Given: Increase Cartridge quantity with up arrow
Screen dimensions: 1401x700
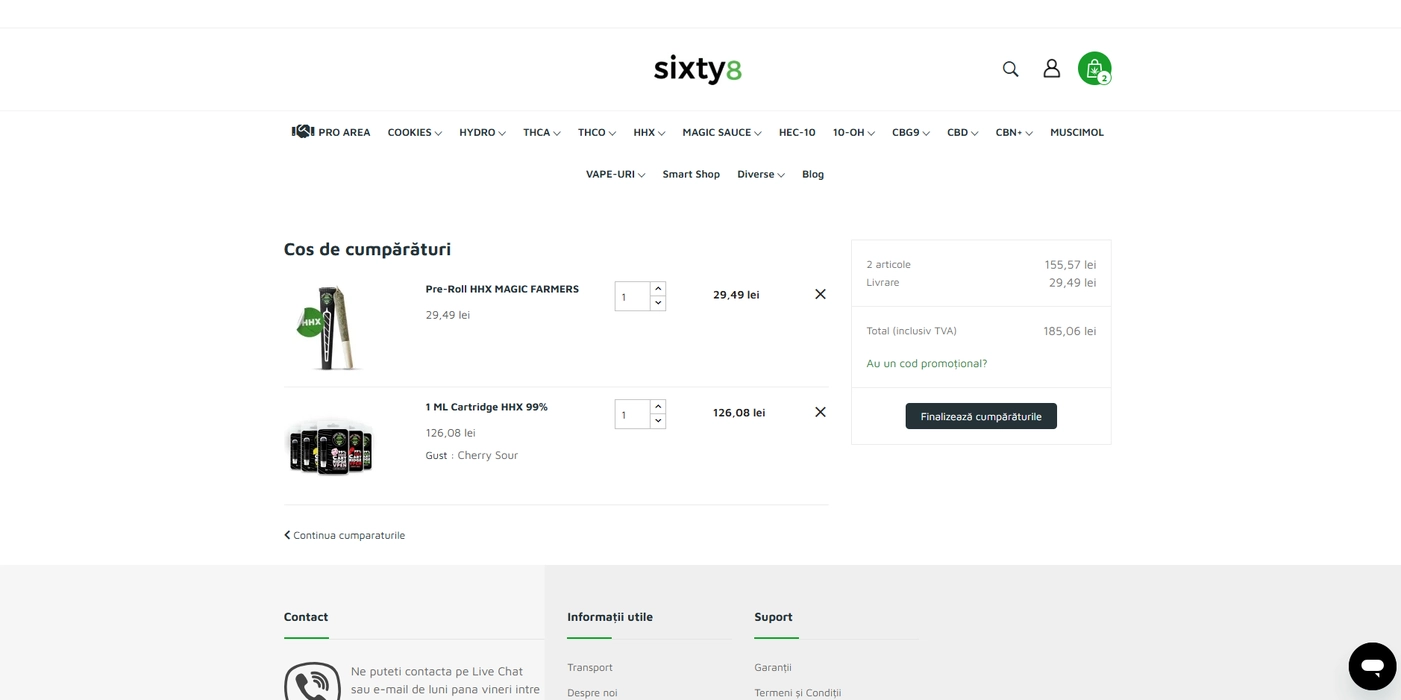Looking at the screenshot, I should click(658, 407).
